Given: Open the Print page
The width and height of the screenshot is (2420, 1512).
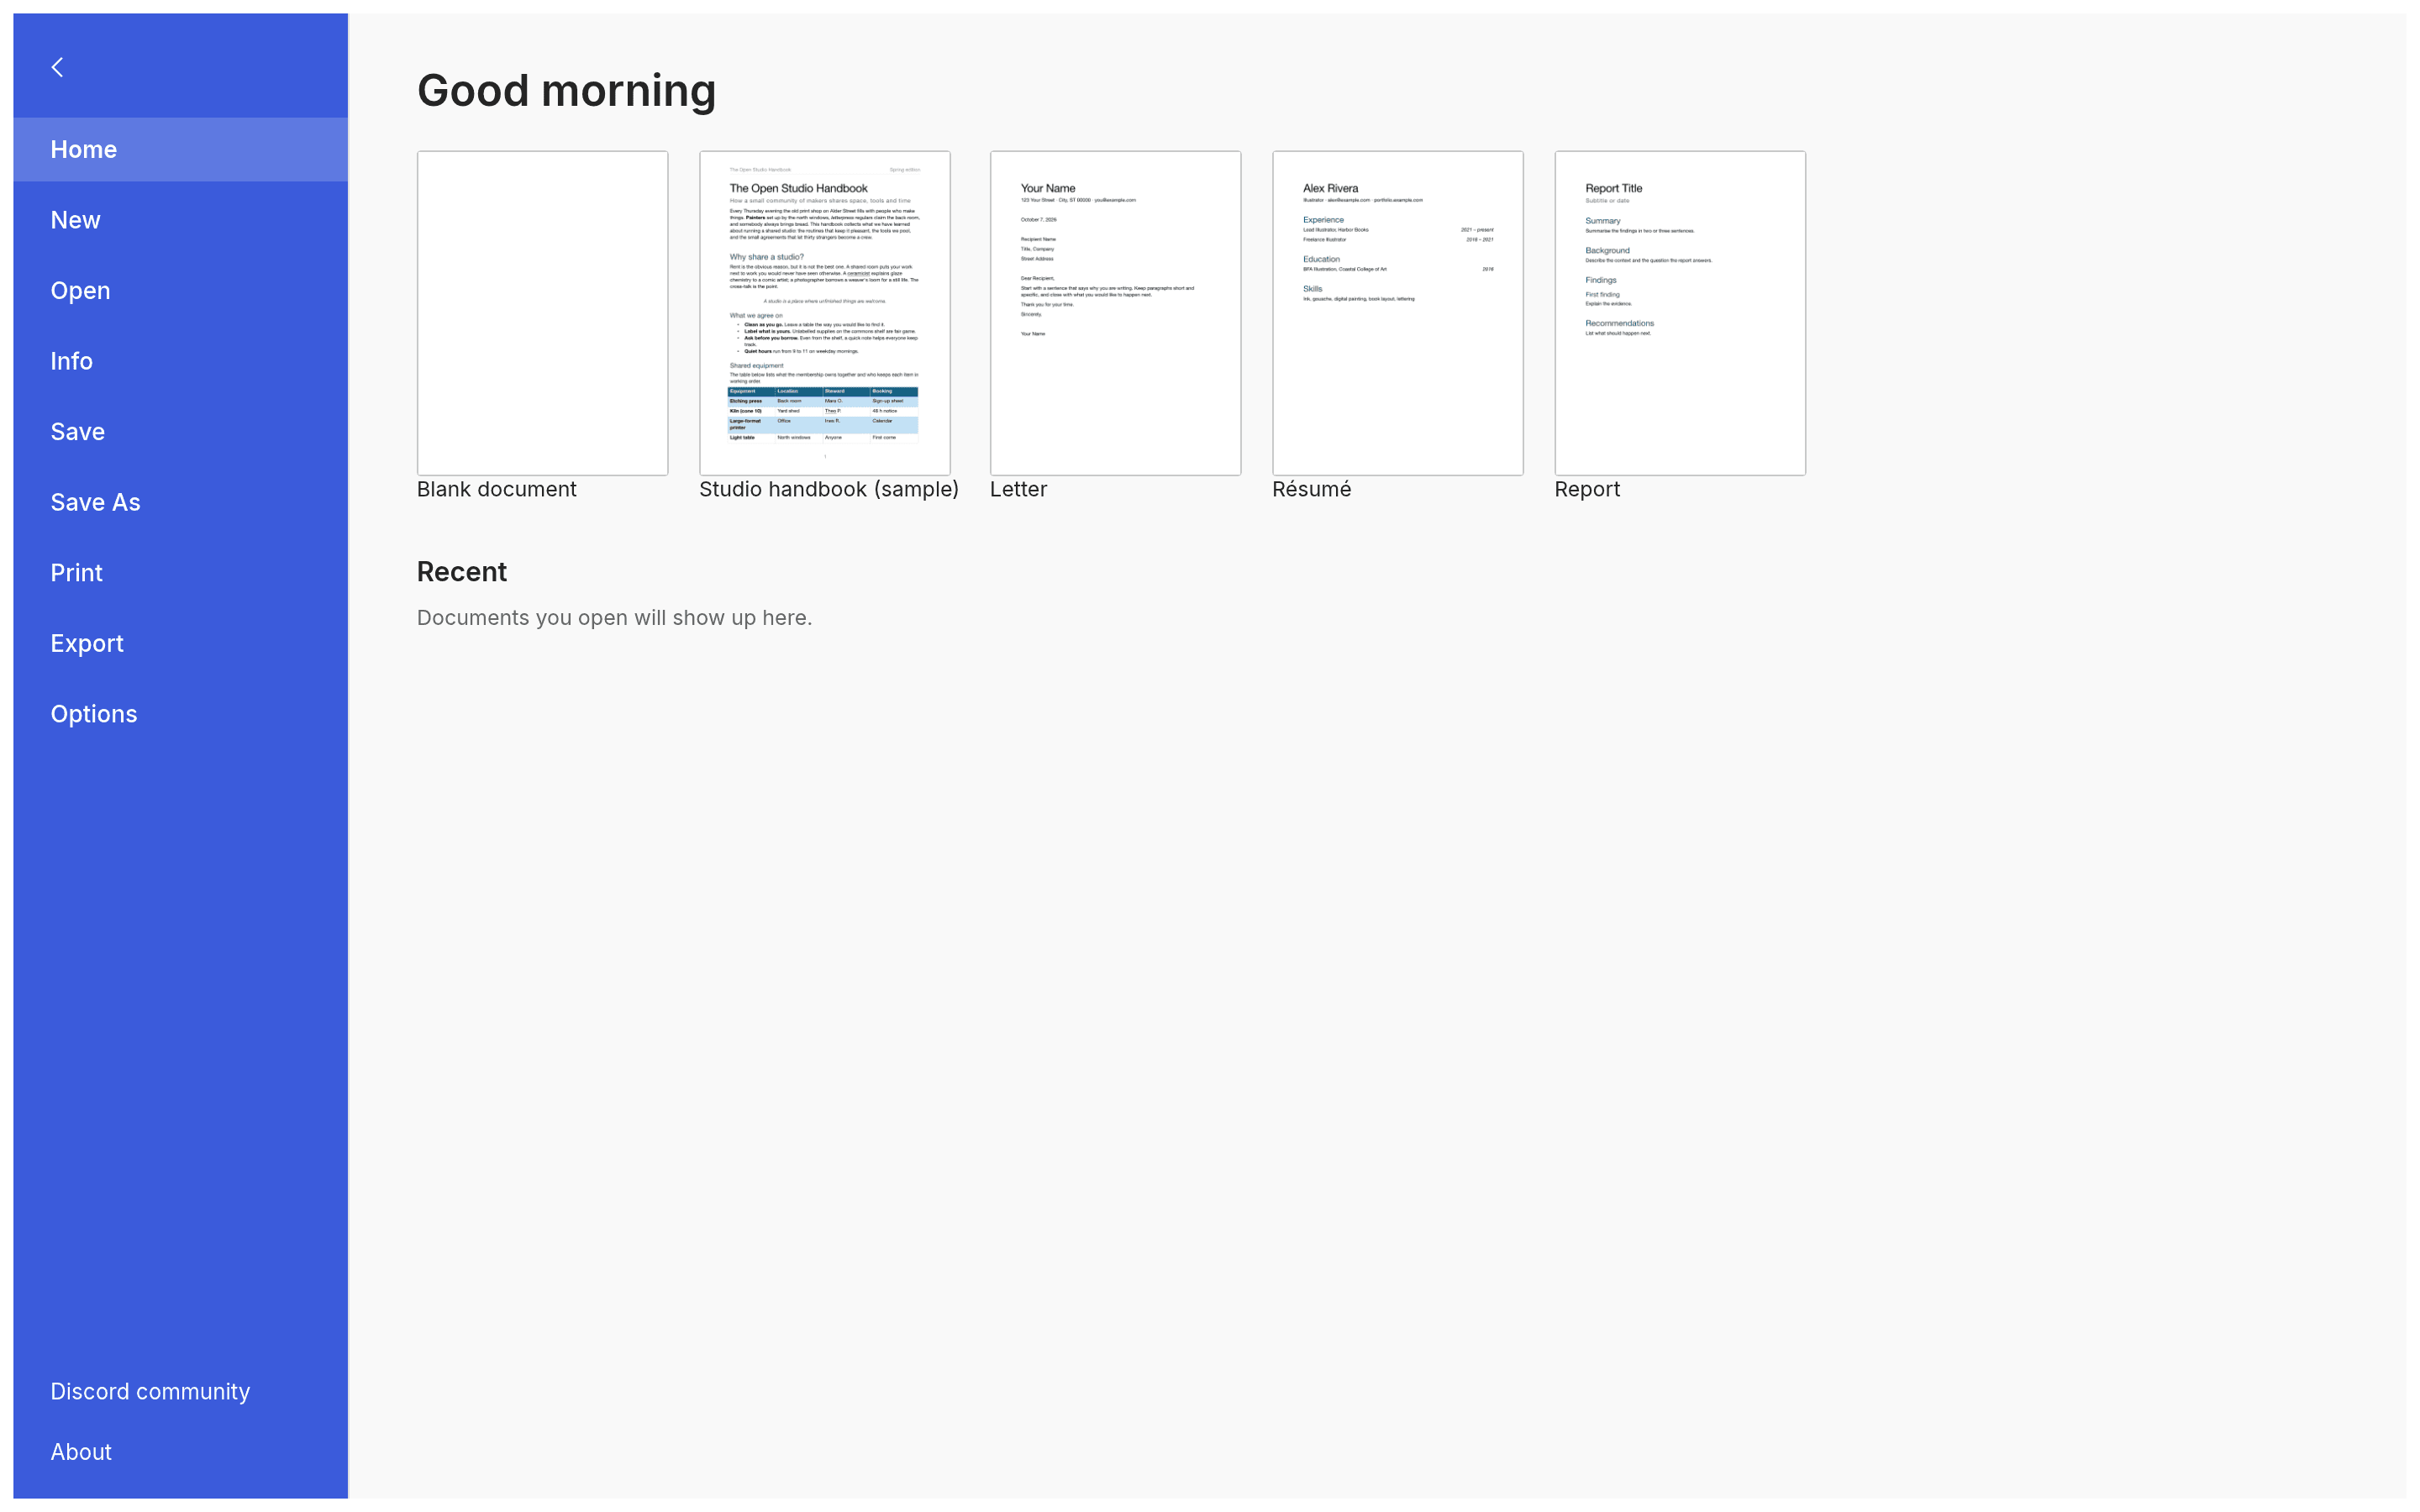Looking at the screenshot, I should tap(180, 572).
